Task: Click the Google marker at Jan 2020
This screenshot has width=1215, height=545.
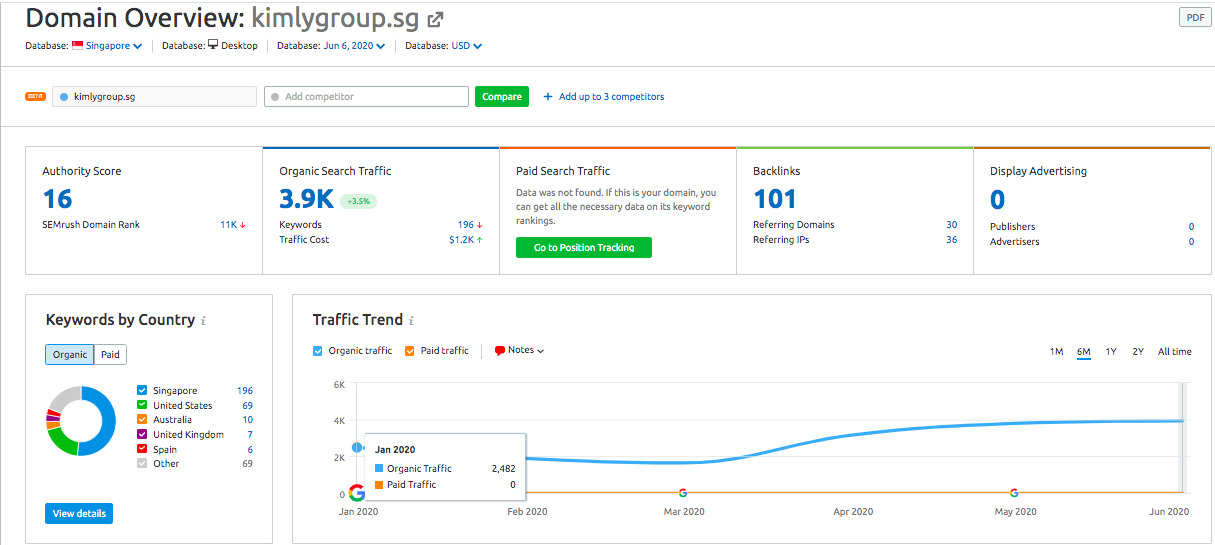Action: 356,492
